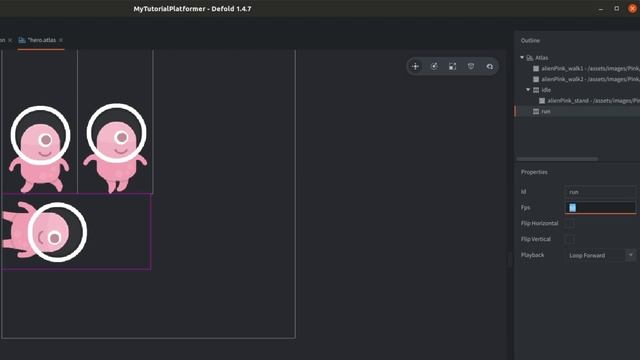Open the visibility filters toolbar icon
640x360 pixels.
[471, 67]
